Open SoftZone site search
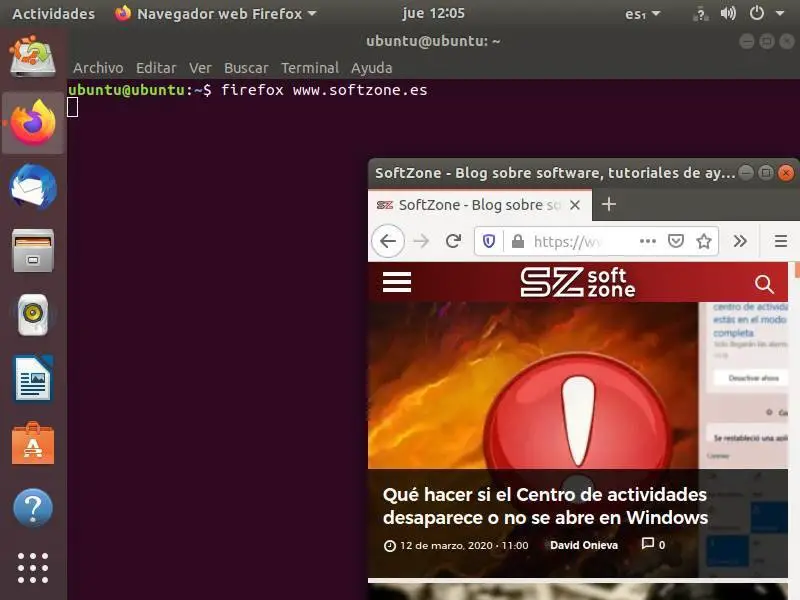The height and width of the screenshot is (600, 800). [x=764, y=284]
